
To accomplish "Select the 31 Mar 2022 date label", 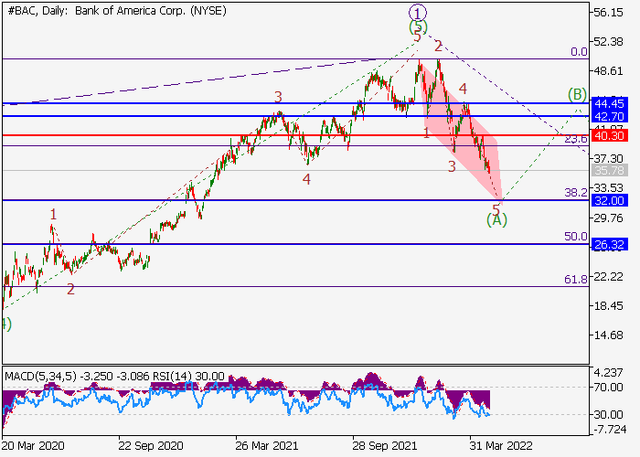I will pyautogui.click(x=501, y=446).
